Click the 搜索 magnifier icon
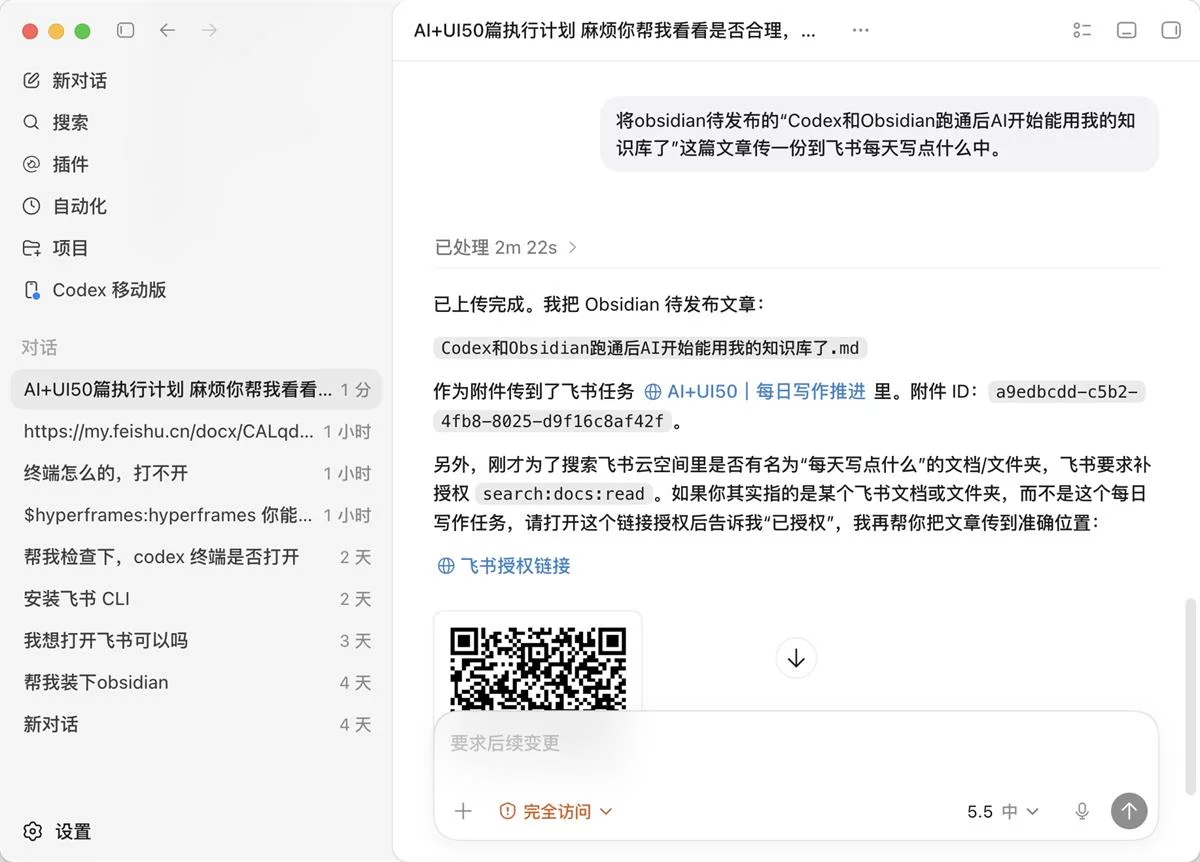Viewport: 1200px width, 862px height. (32, 123)
